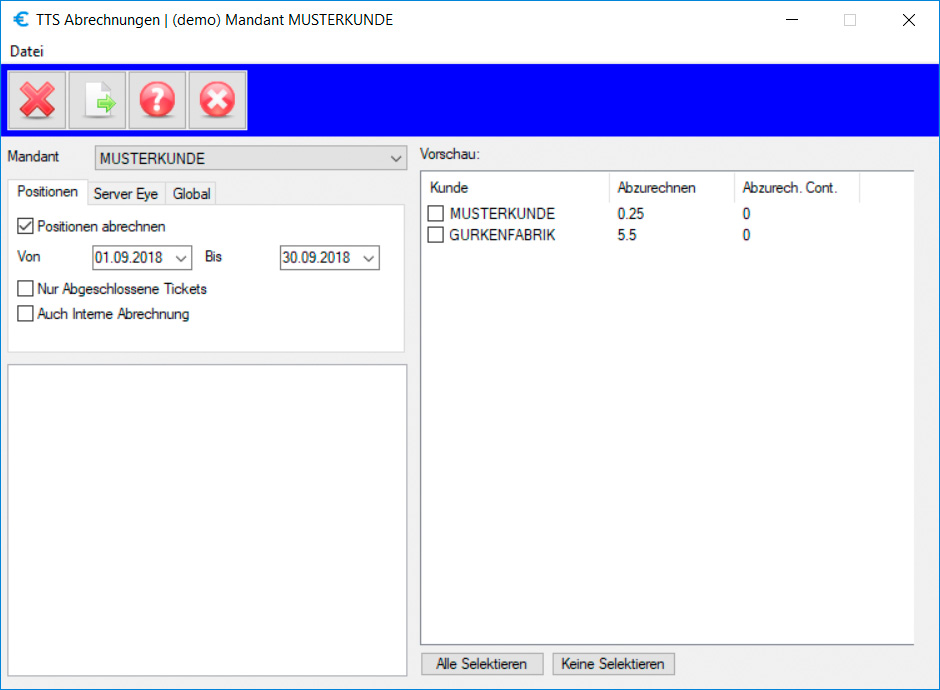Screen dimensions: 940x690
Task: Open the Von date picker dropdown arrow
Action: click(181, 258)
